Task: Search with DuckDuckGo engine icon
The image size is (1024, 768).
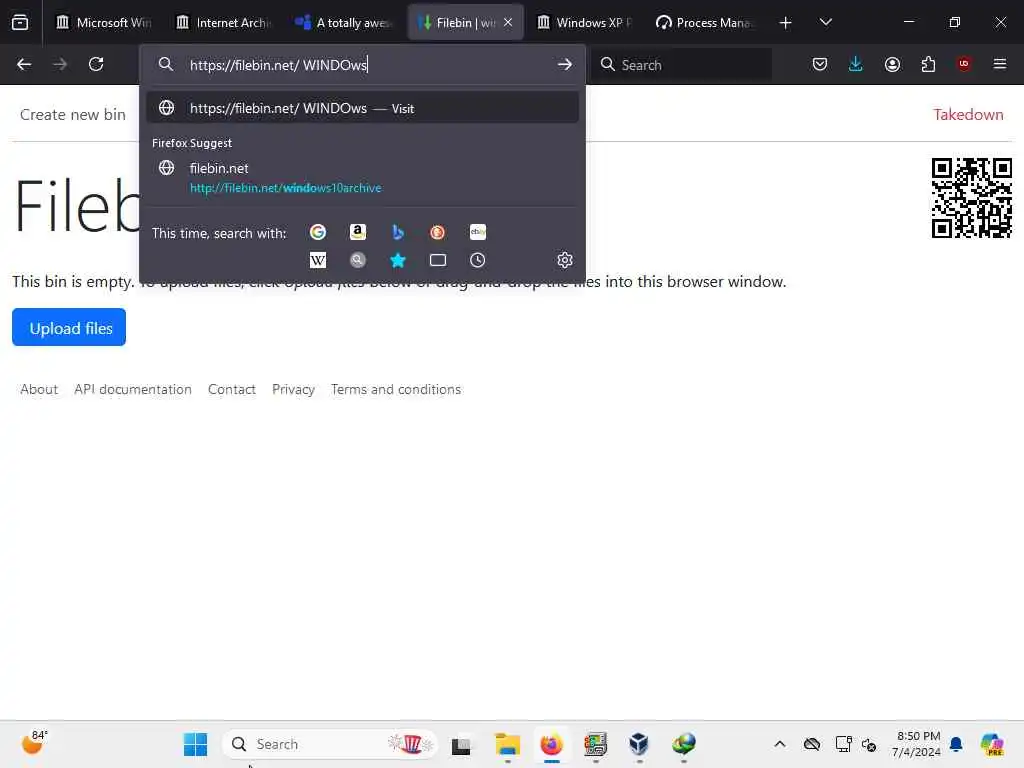Action: [x=438, y=232]
